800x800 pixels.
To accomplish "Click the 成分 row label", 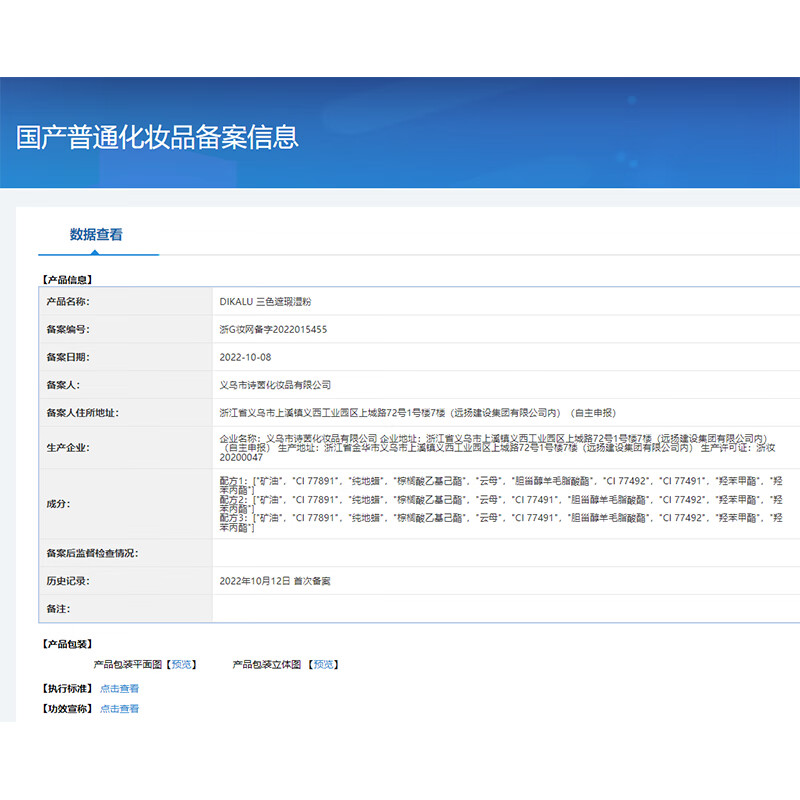I will click(x=58, y=503).
